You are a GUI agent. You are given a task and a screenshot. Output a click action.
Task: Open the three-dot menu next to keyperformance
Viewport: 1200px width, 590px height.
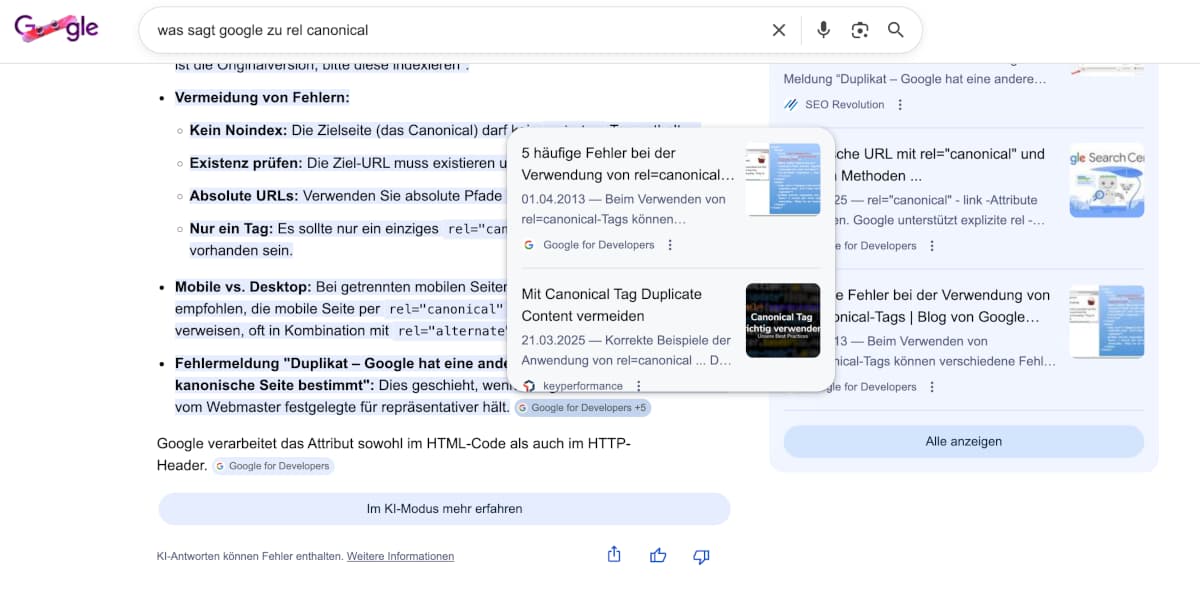coord(638,385)
